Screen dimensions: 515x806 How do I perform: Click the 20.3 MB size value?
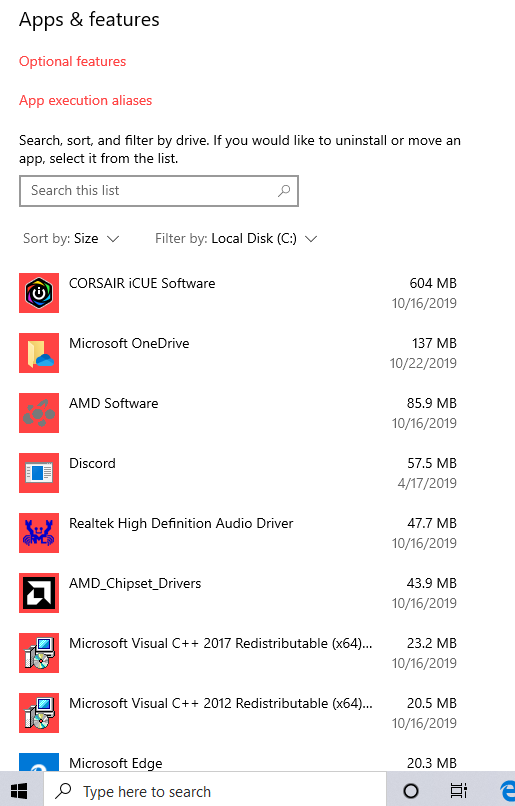pyautogui.click(x=432, y=763)
